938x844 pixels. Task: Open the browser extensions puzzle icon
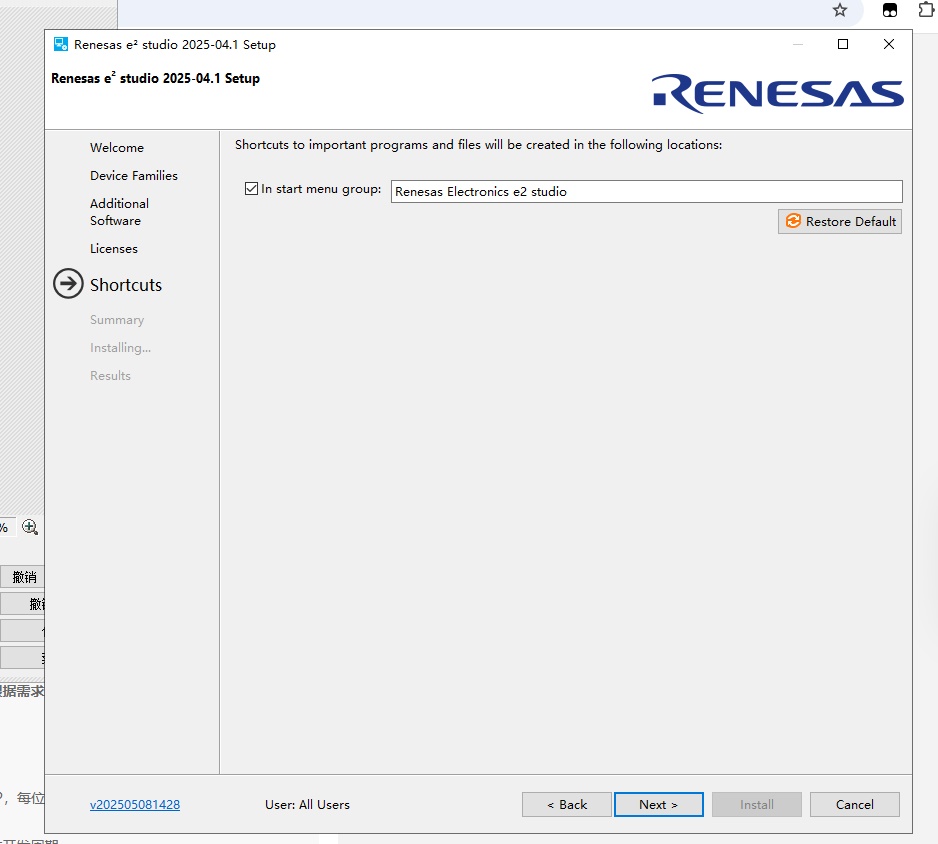click(925, 10)
